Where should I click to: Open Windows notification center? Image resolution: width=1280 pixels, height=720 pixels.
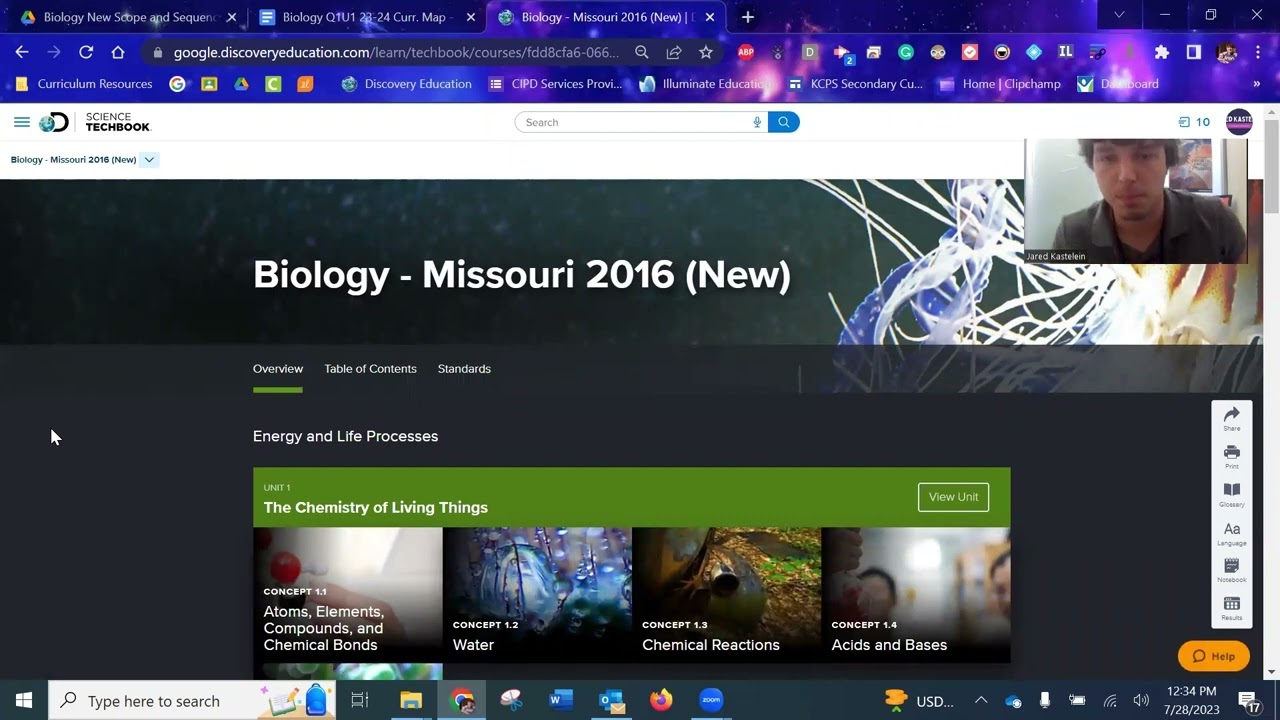1250,701
